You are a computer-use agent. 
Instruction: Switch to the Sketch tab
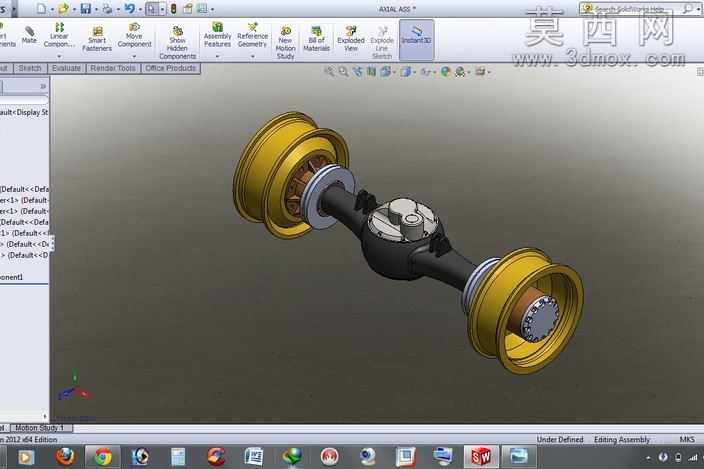pos(30,68)
